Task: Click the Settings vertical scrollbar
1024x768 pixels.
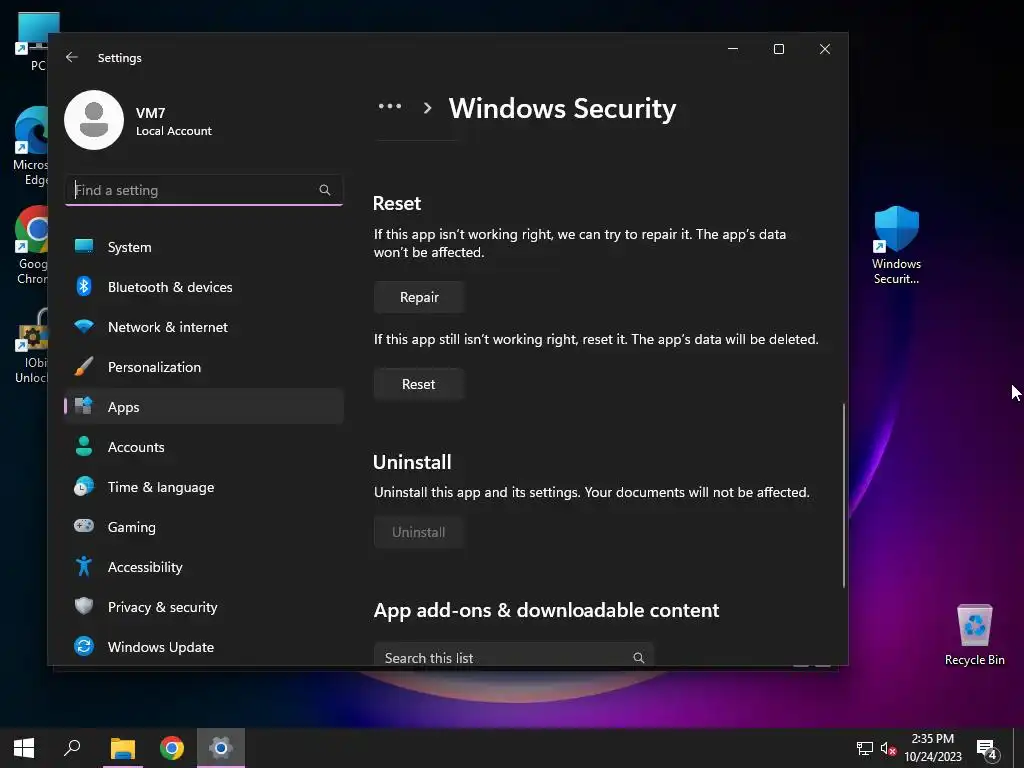Action: pos(844,495)
